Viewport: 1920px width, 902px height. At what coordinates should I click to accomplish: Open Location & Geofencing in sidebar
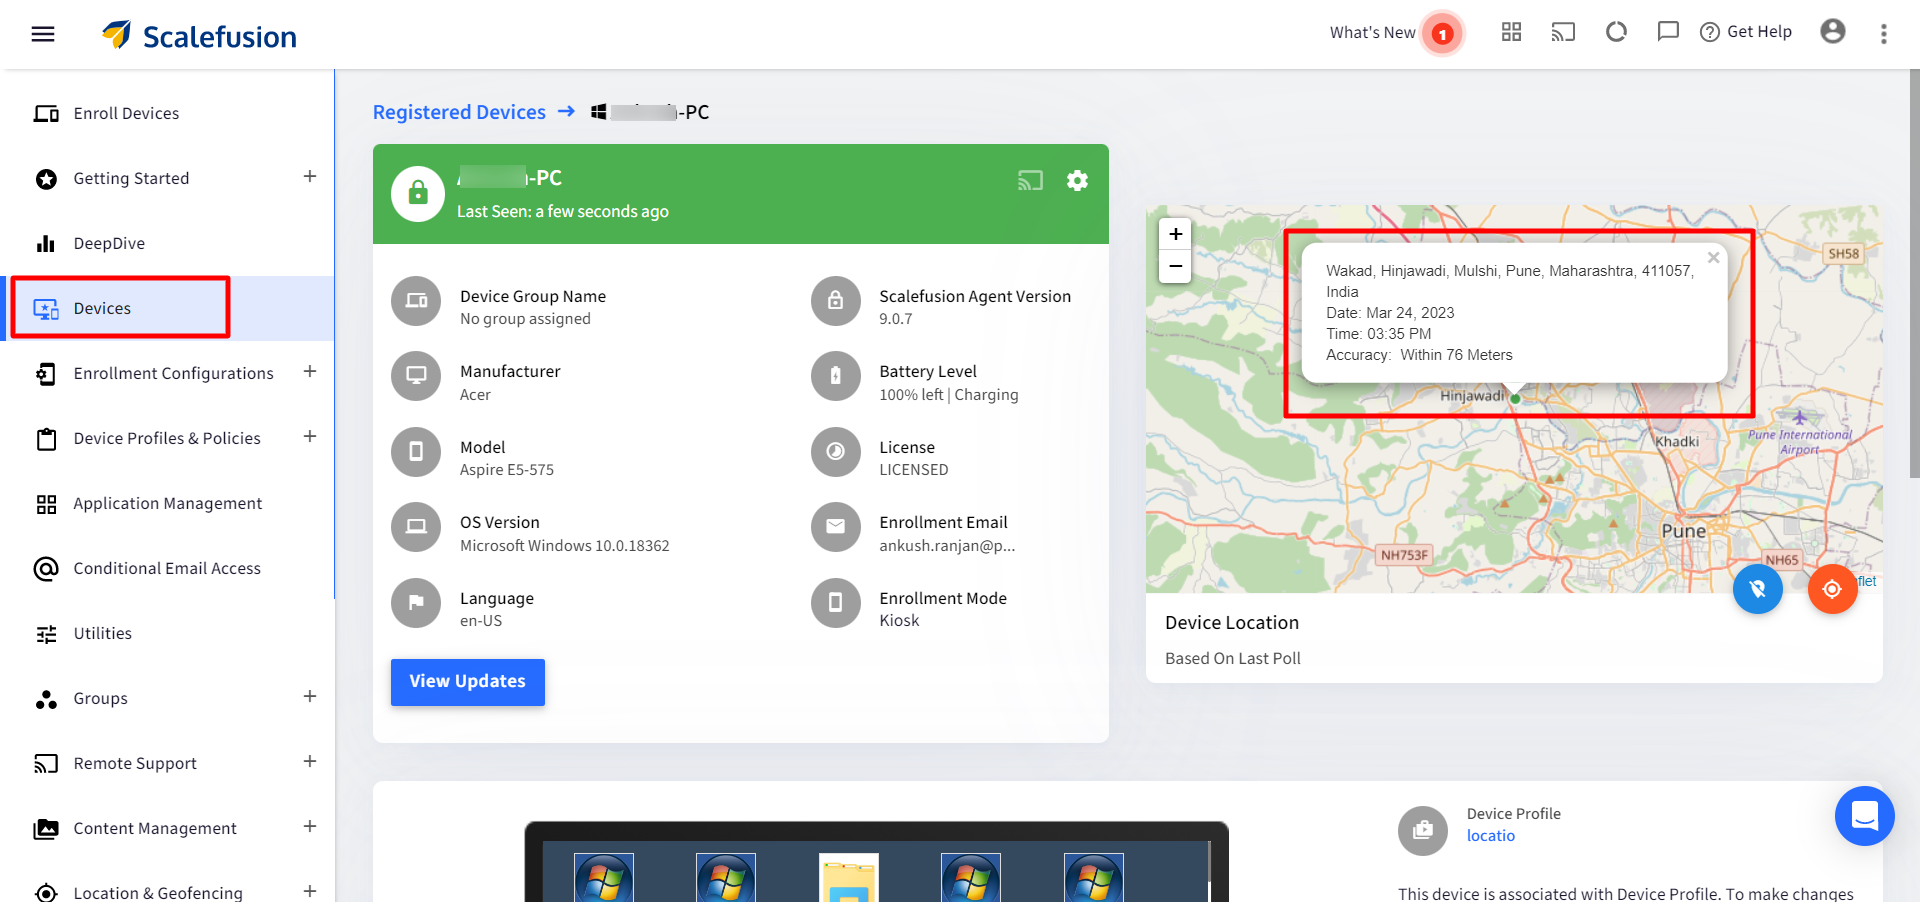coord(158,892)
